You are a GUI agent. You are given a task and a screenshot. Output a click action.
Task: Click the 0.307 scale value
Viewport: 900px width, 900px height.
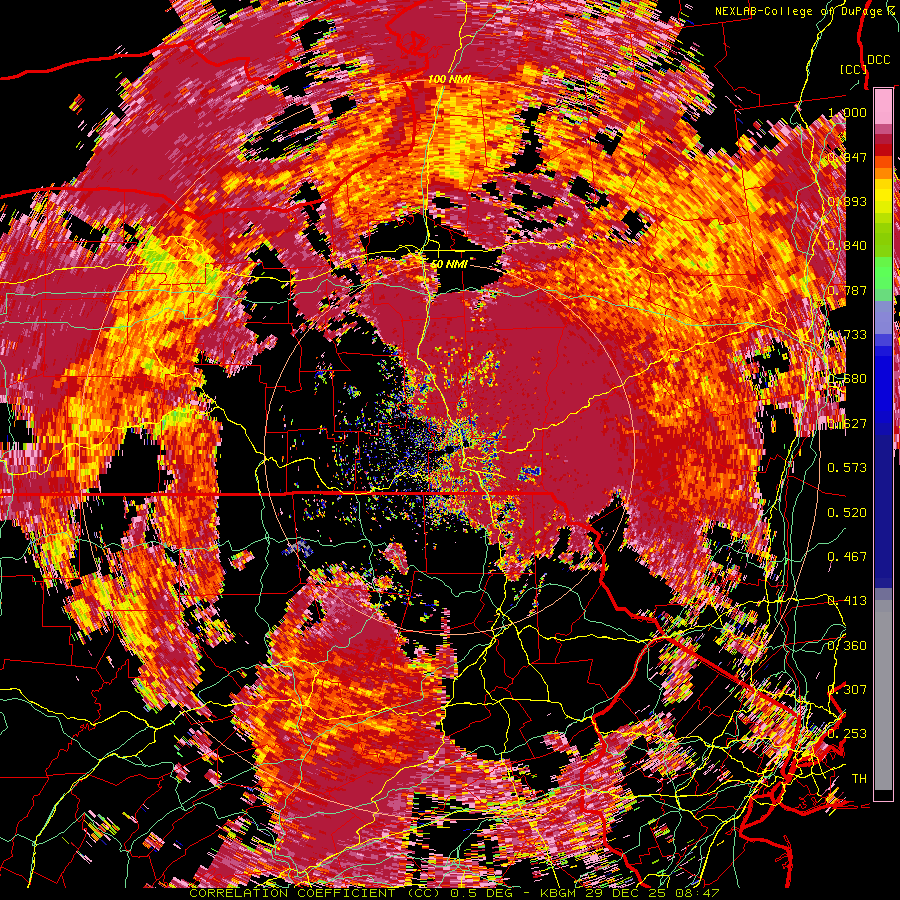click(x=847, y=689)
